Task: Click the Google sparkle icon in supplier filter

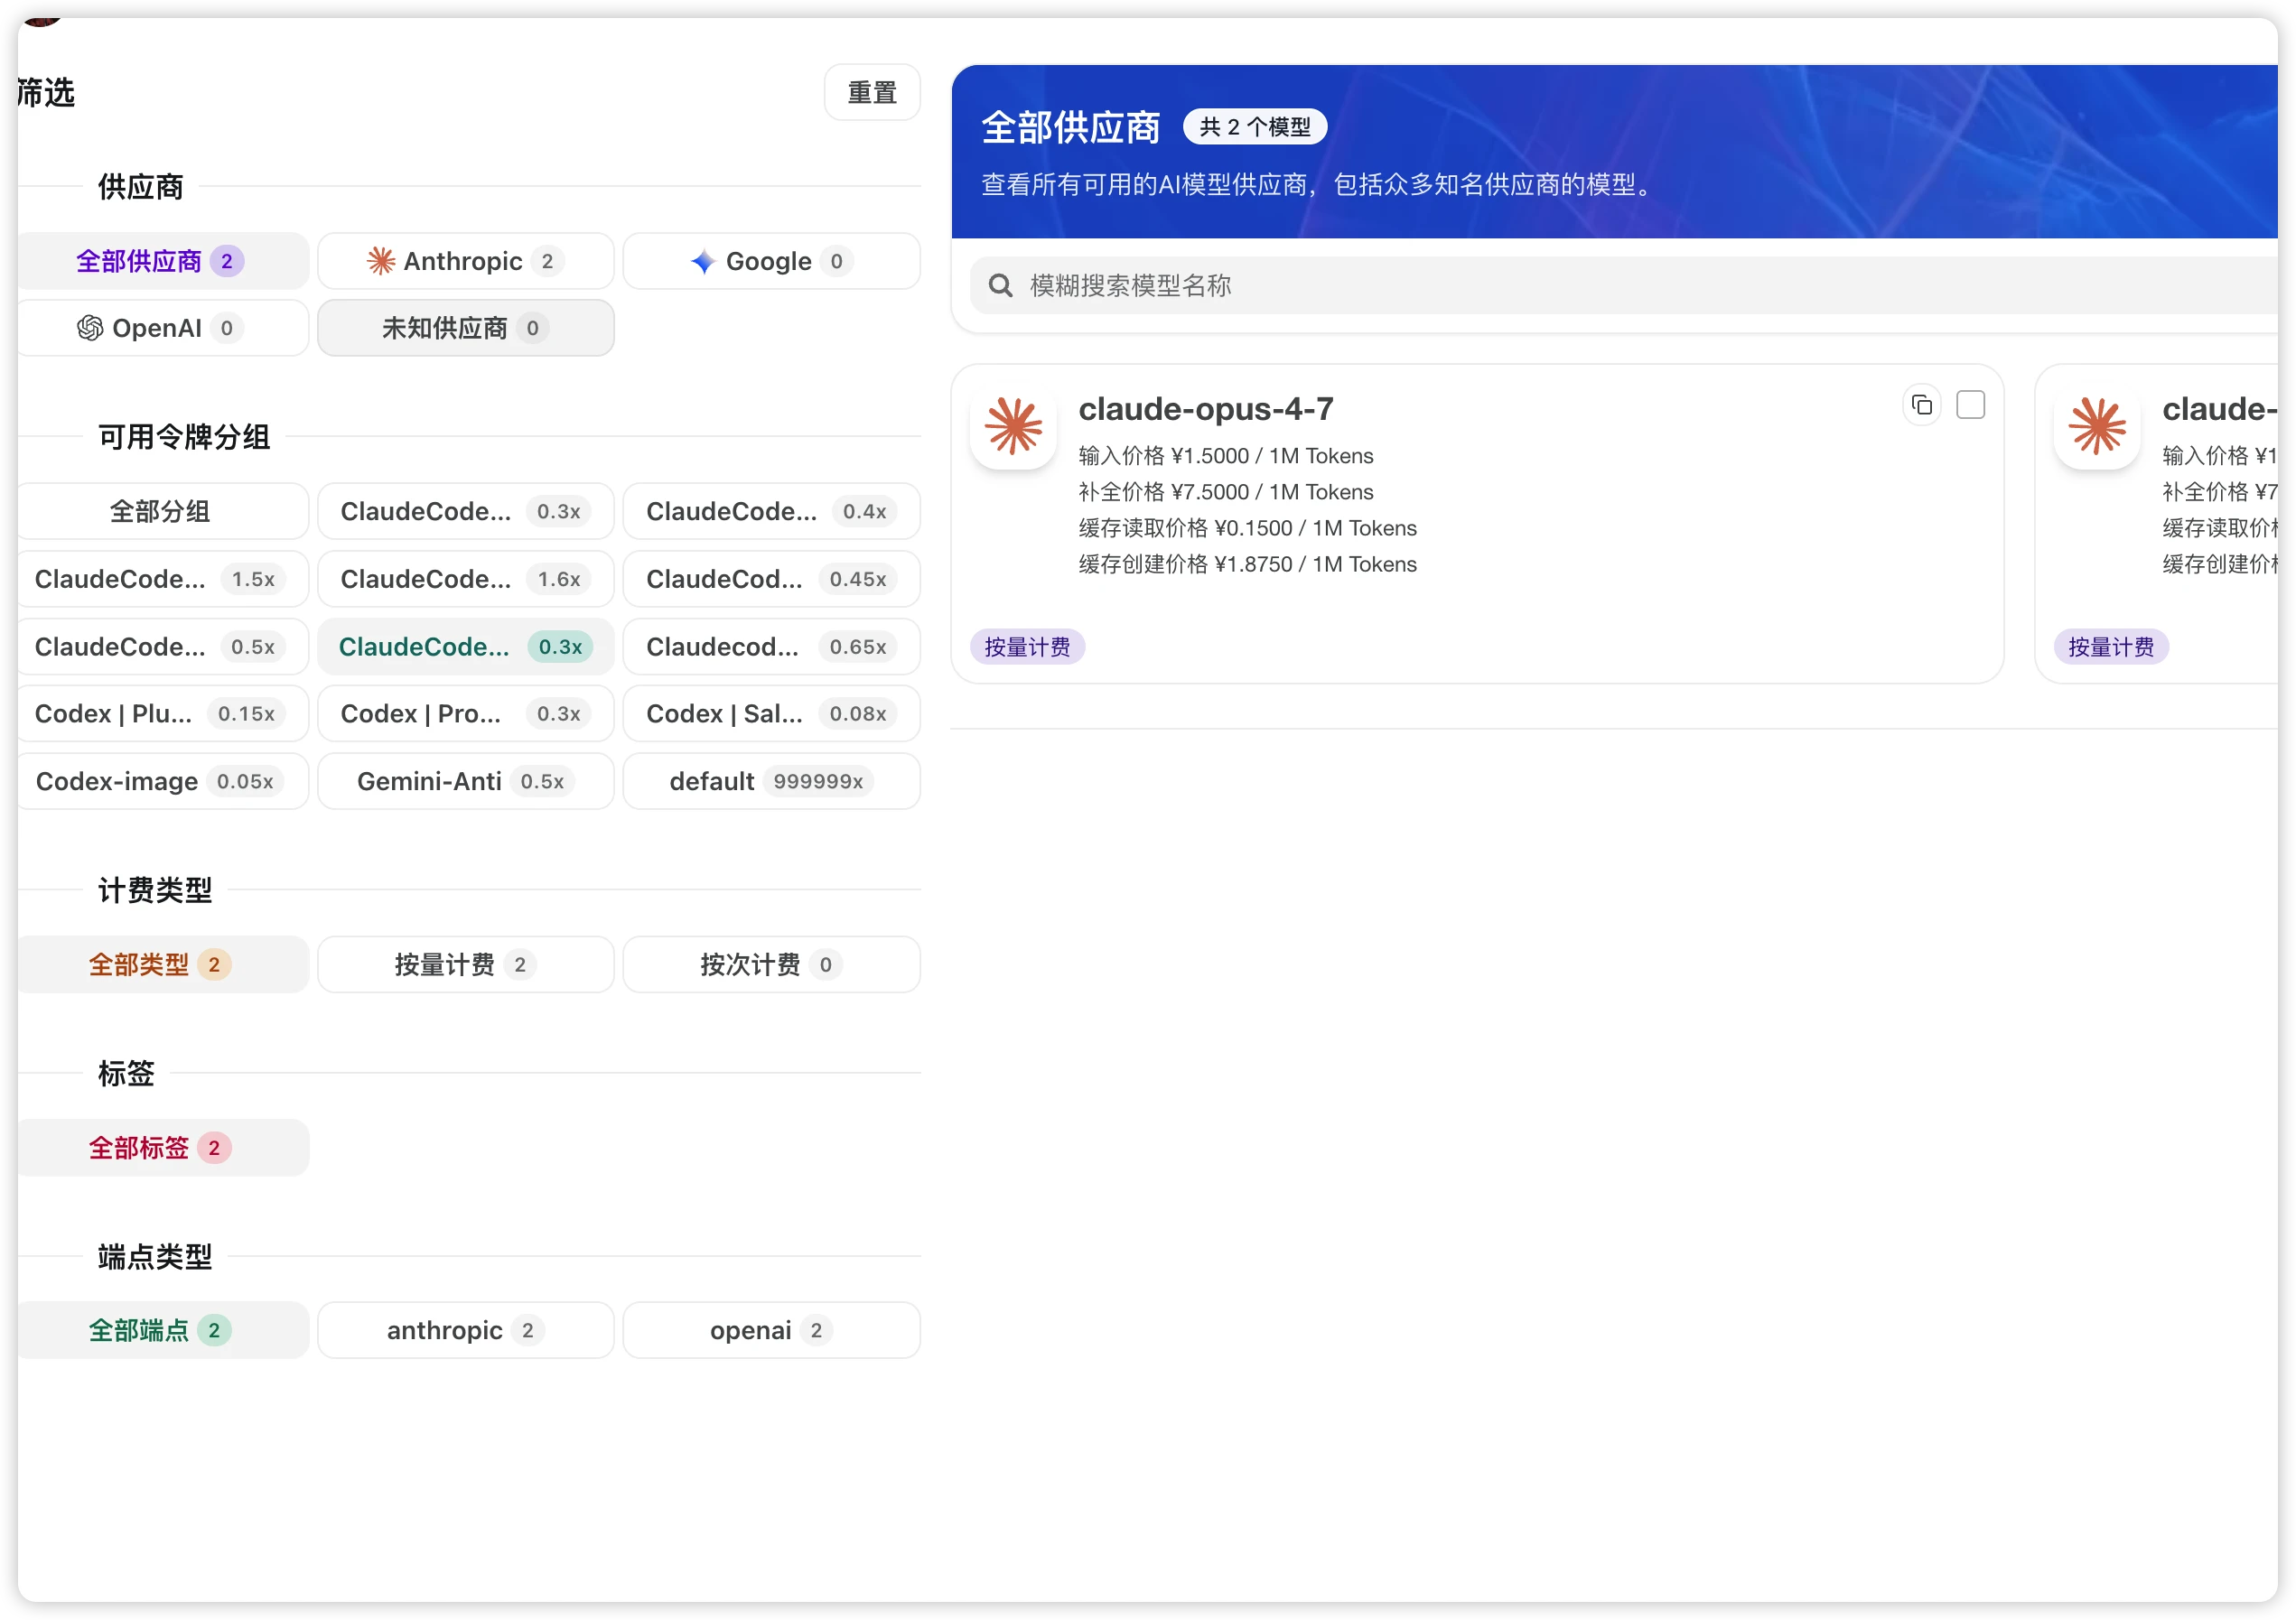Action: click(703, 261)
